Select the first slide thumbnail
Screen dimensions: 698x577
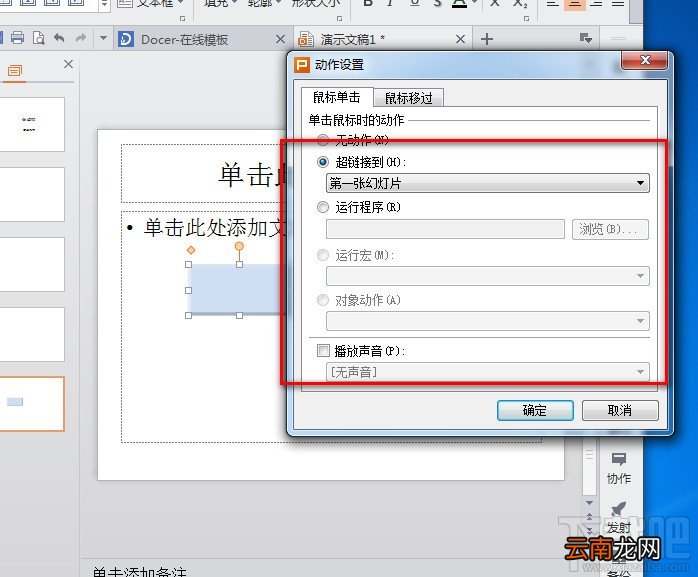pyautogui.click(x=32, y=124)
